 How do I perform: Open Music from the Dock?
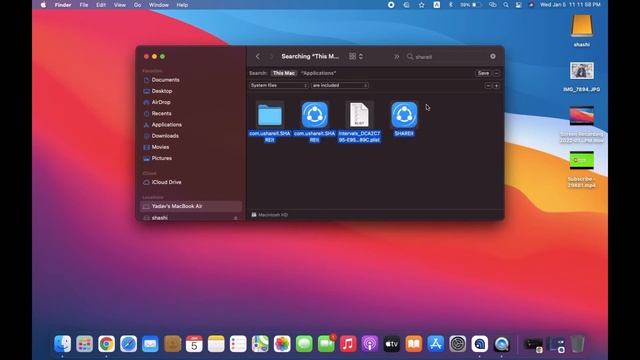tap(348, 344)
